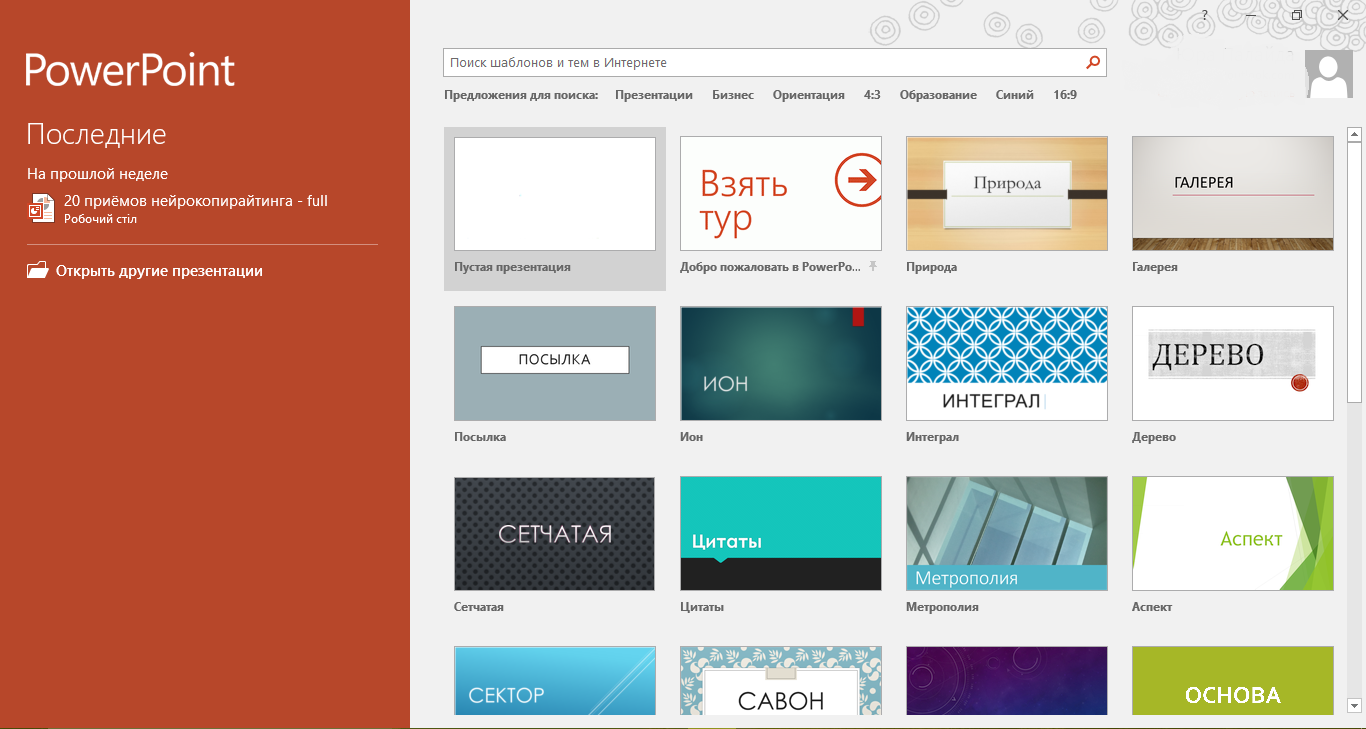The height and width of the screenshot is (729, 1366).
Task: Select the Презентации search suggestion
Action: point(653,95)
